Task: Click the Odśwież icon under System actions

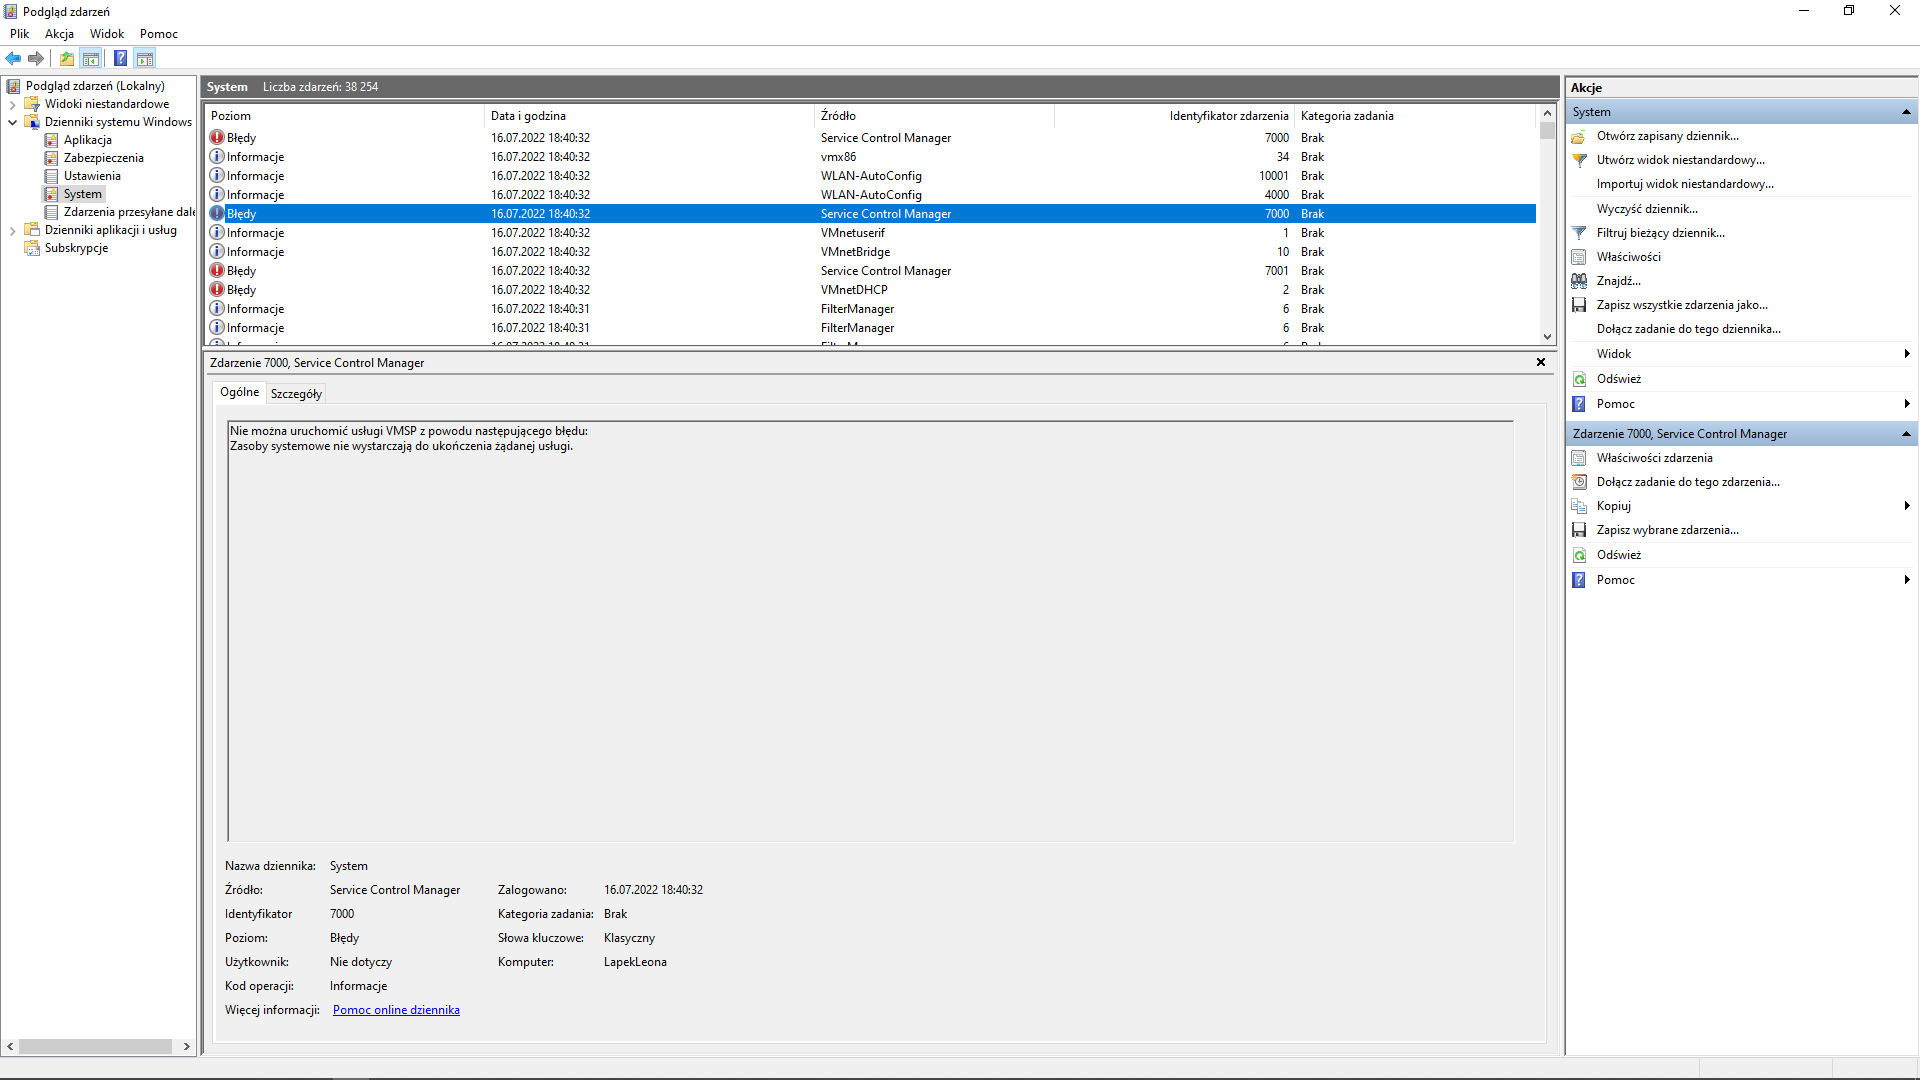Action: click(x=1579, y=379)
